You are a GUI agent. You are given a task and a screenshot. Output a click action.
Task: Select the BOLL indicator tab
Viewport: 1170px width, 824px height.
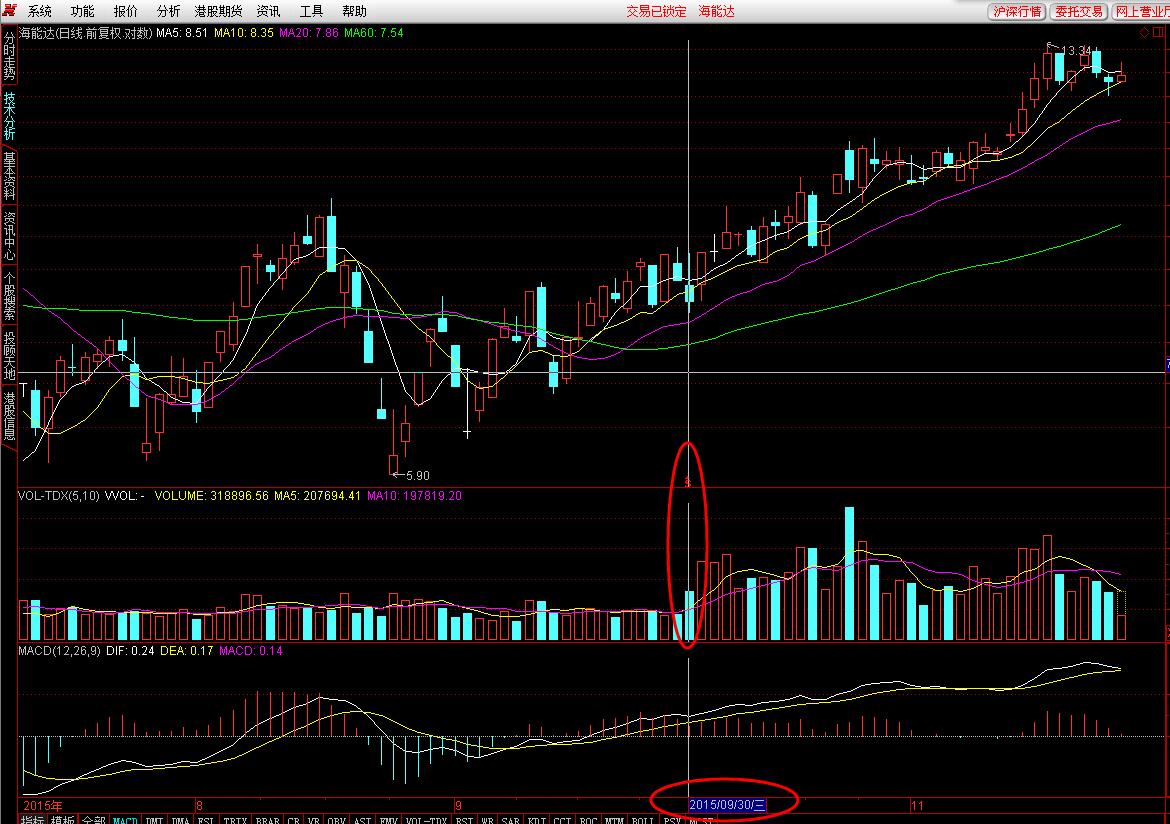[644, 820]
